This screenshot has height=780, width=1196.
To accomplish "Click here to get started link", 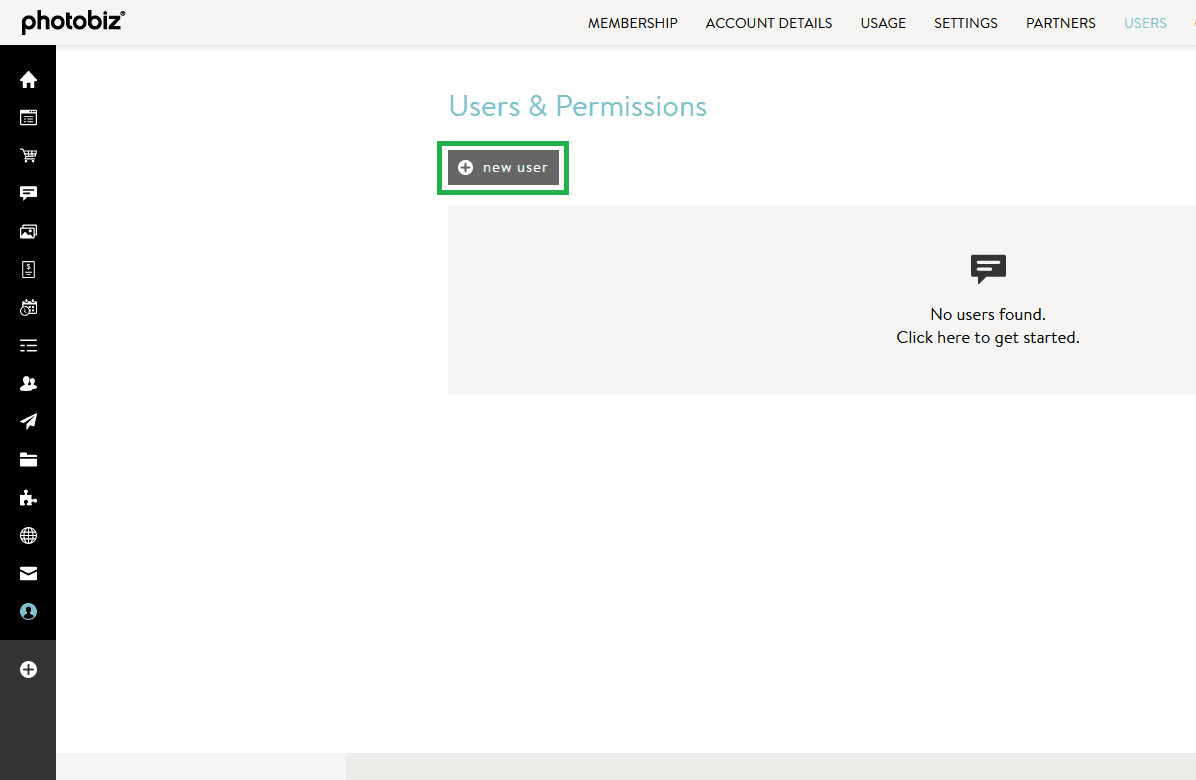I will click(x=987, y=337).
